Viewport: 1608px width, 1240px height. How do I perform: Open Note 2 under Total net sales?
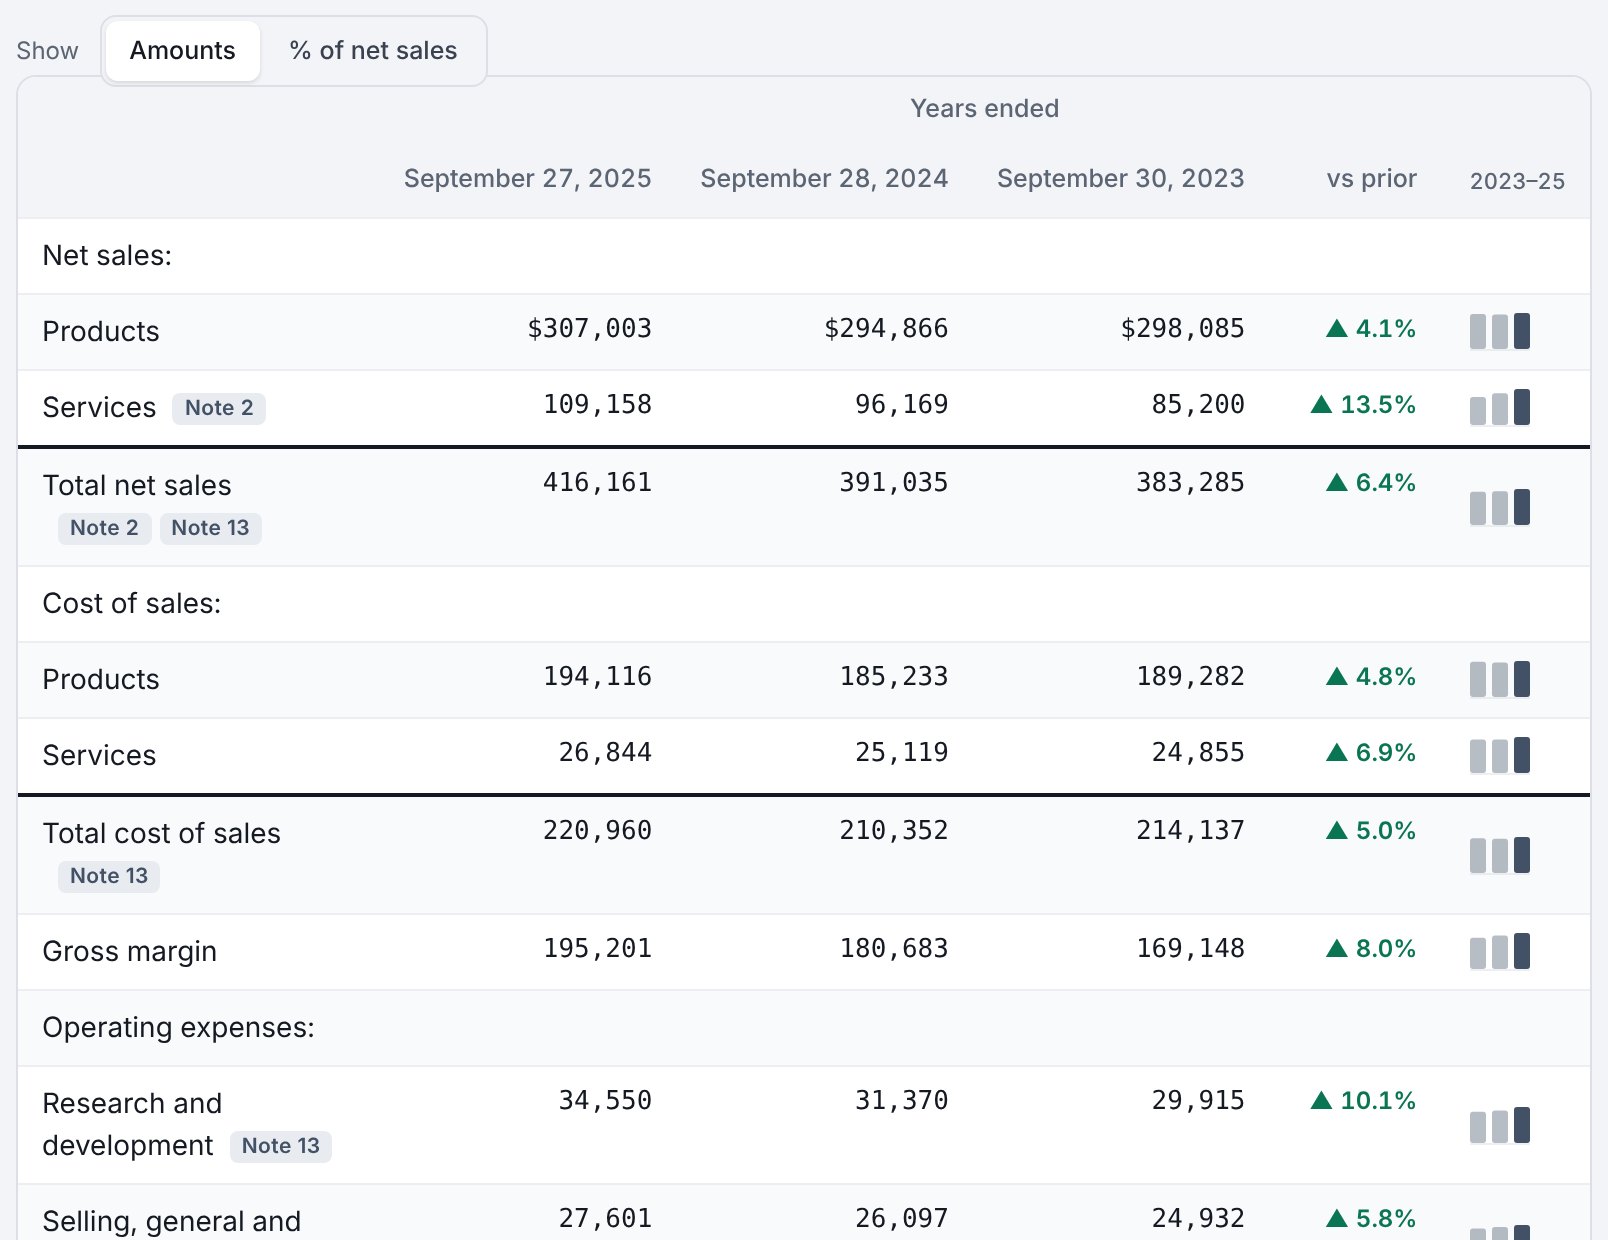tap(104, 528)
